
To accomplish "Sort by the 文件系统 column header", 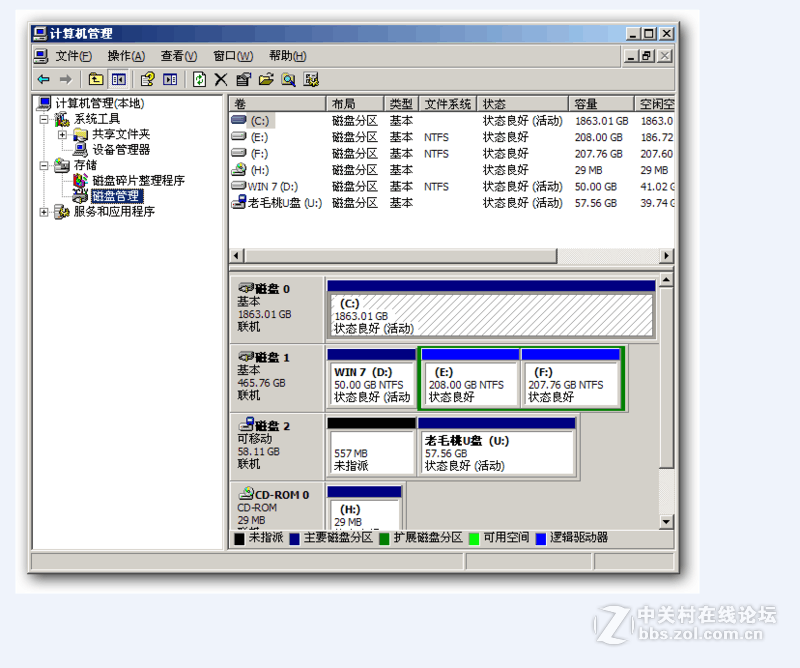I will click(447, 104).
